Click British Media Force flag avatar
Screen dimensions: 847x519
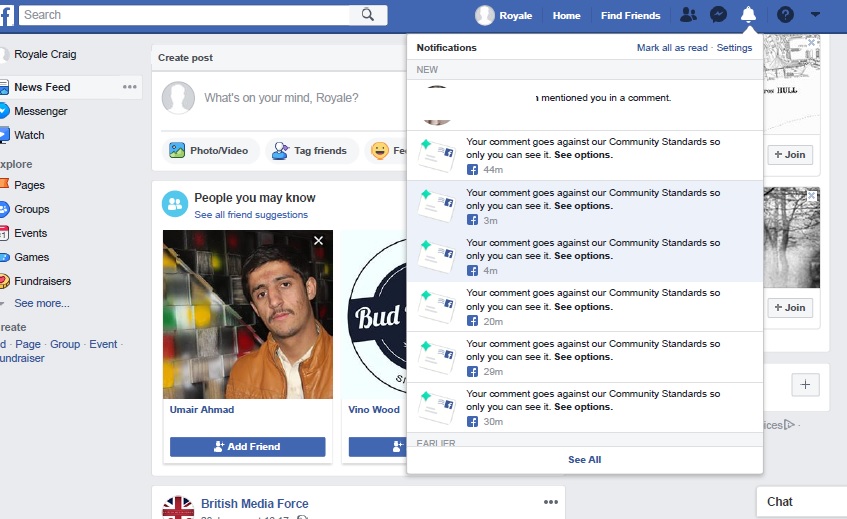(178, 508)
